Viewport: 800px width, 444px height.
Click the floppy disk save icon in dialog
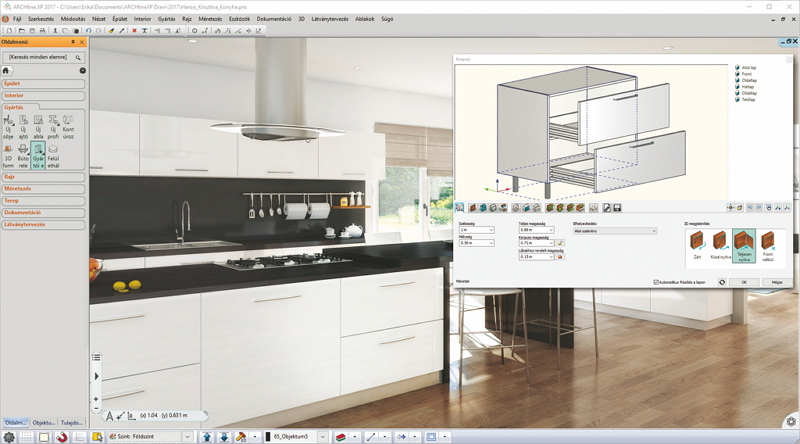tap(617, 208)
